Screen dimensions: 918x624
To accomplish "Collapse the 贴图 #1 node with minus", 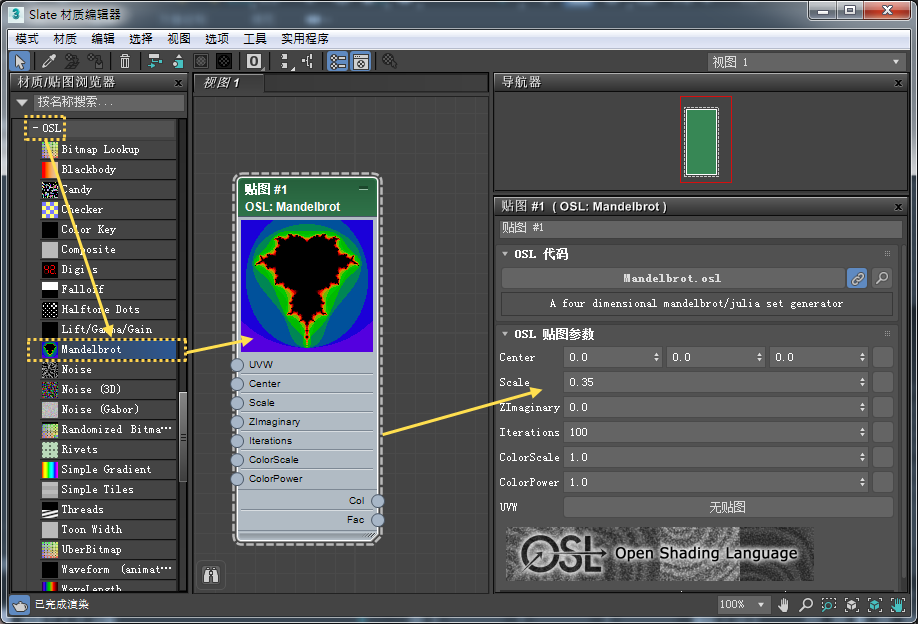I will pos(364,189).
